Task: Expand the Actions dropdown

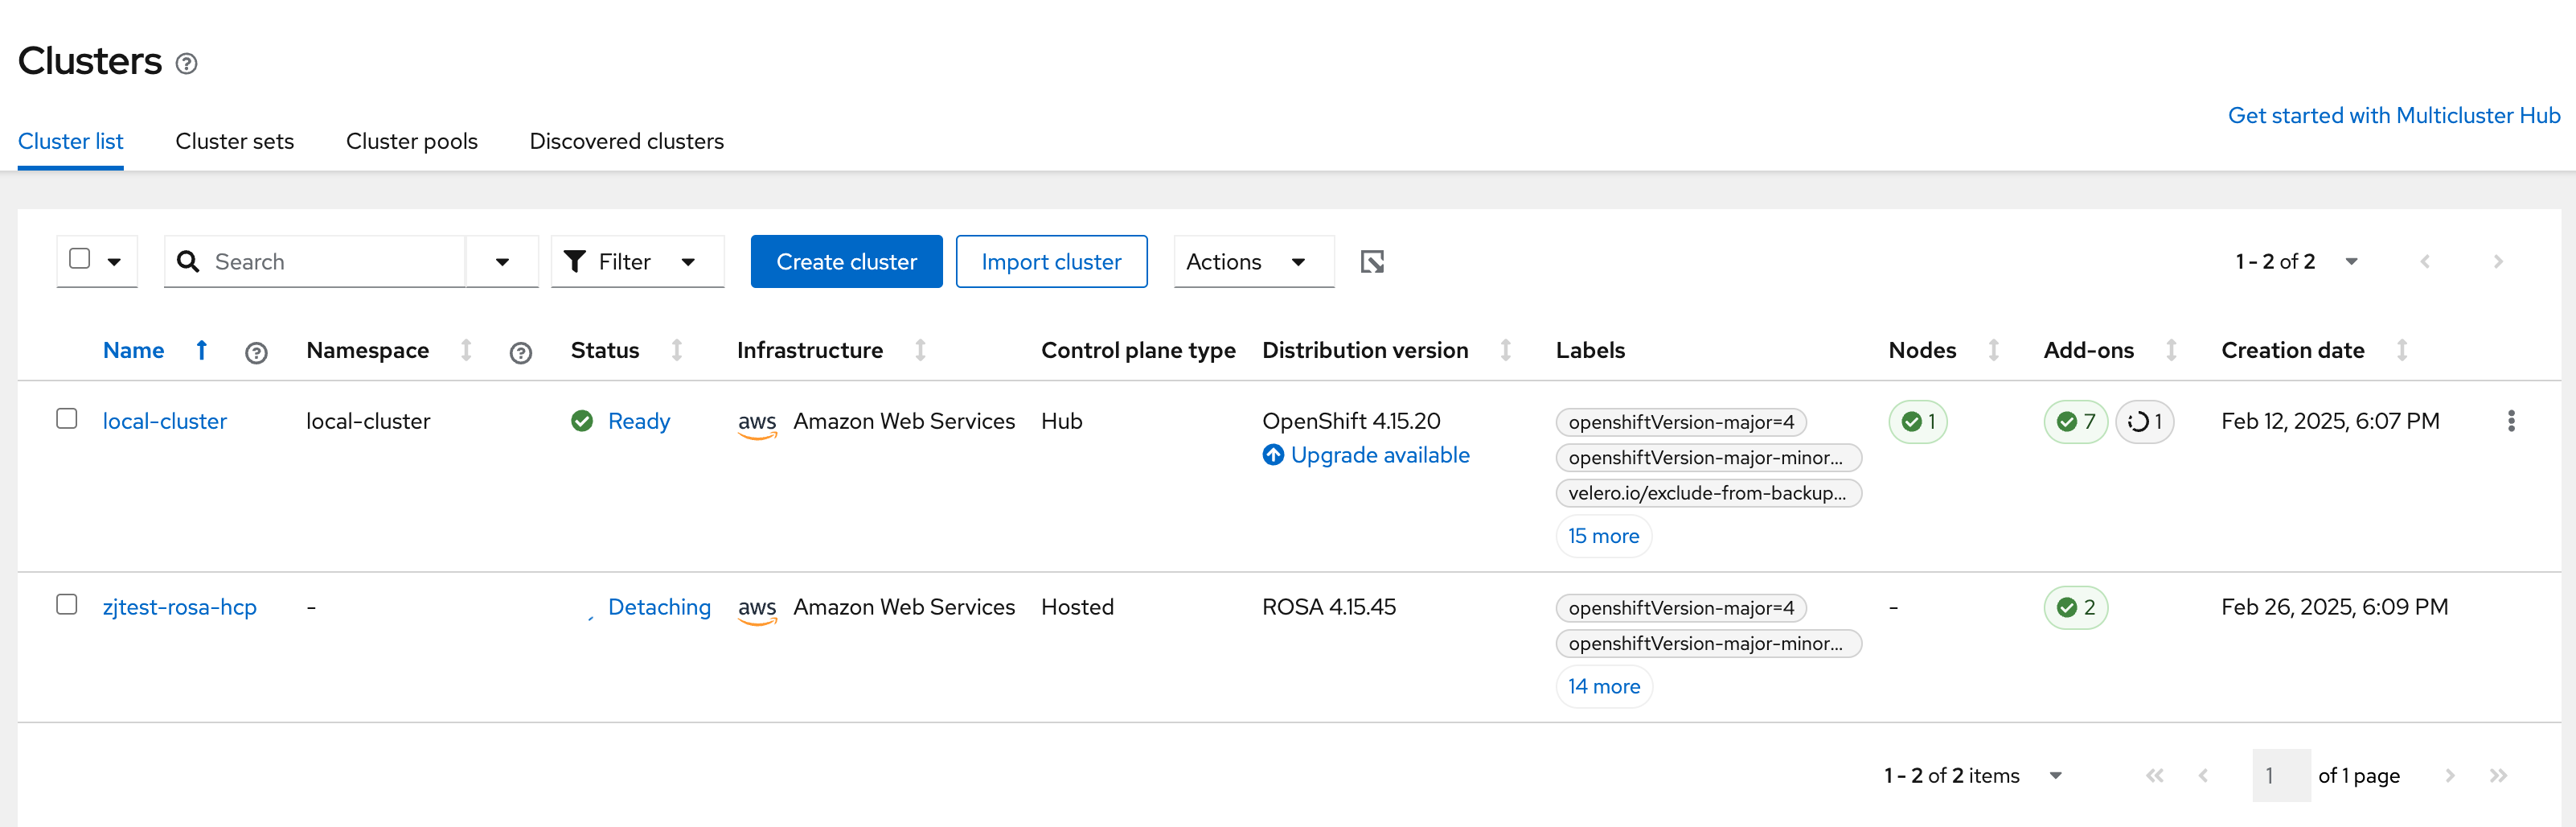Action: 1253,262
